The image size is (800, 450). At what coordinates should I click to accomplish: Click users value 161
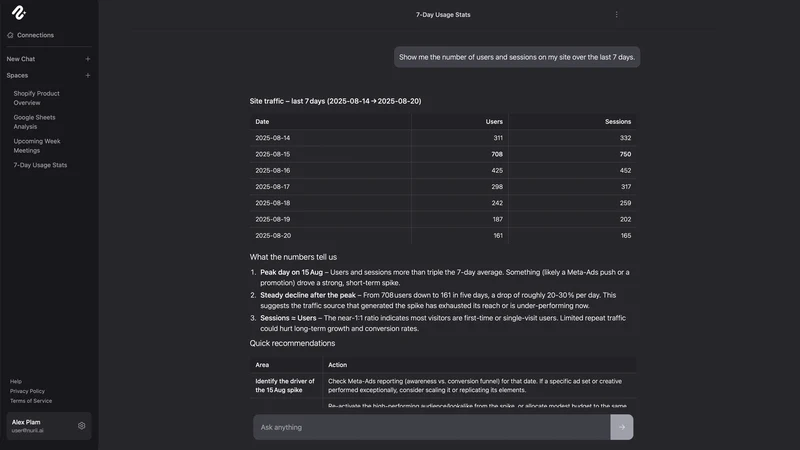[498, 236]
